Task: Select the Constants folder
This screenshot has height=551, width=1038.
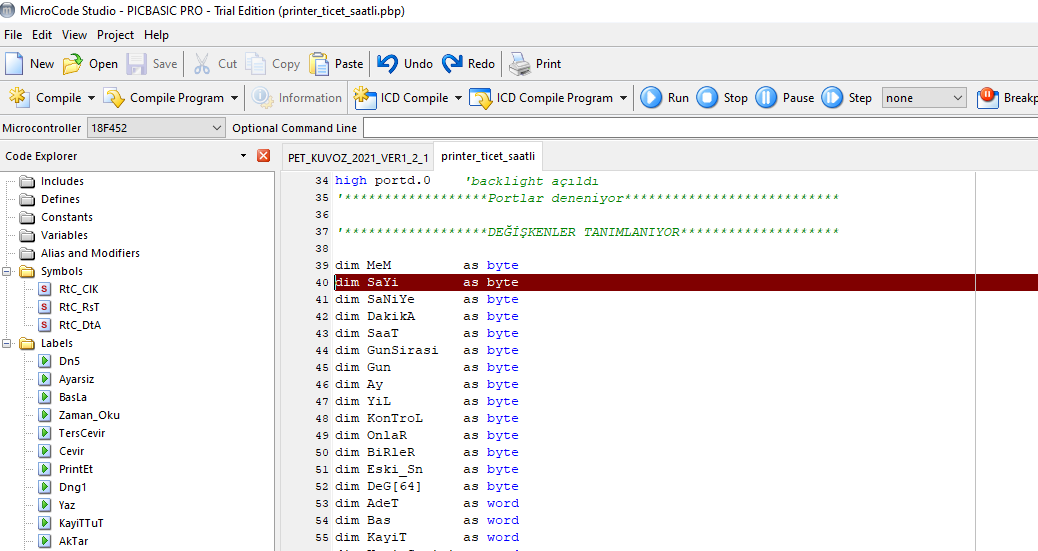Action: pyautogui.click(x=67, y=217)
